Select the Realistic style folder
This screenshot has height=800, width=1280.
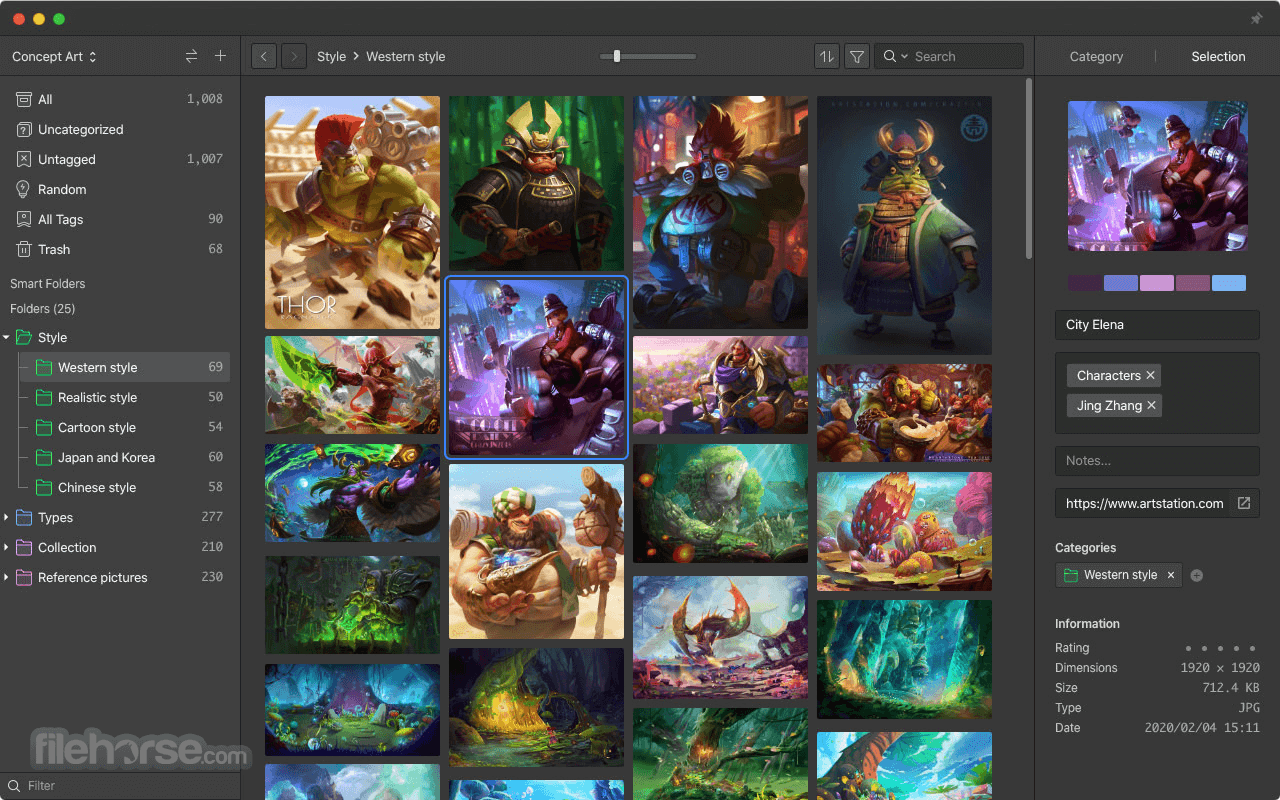click(x=125, y=397)
